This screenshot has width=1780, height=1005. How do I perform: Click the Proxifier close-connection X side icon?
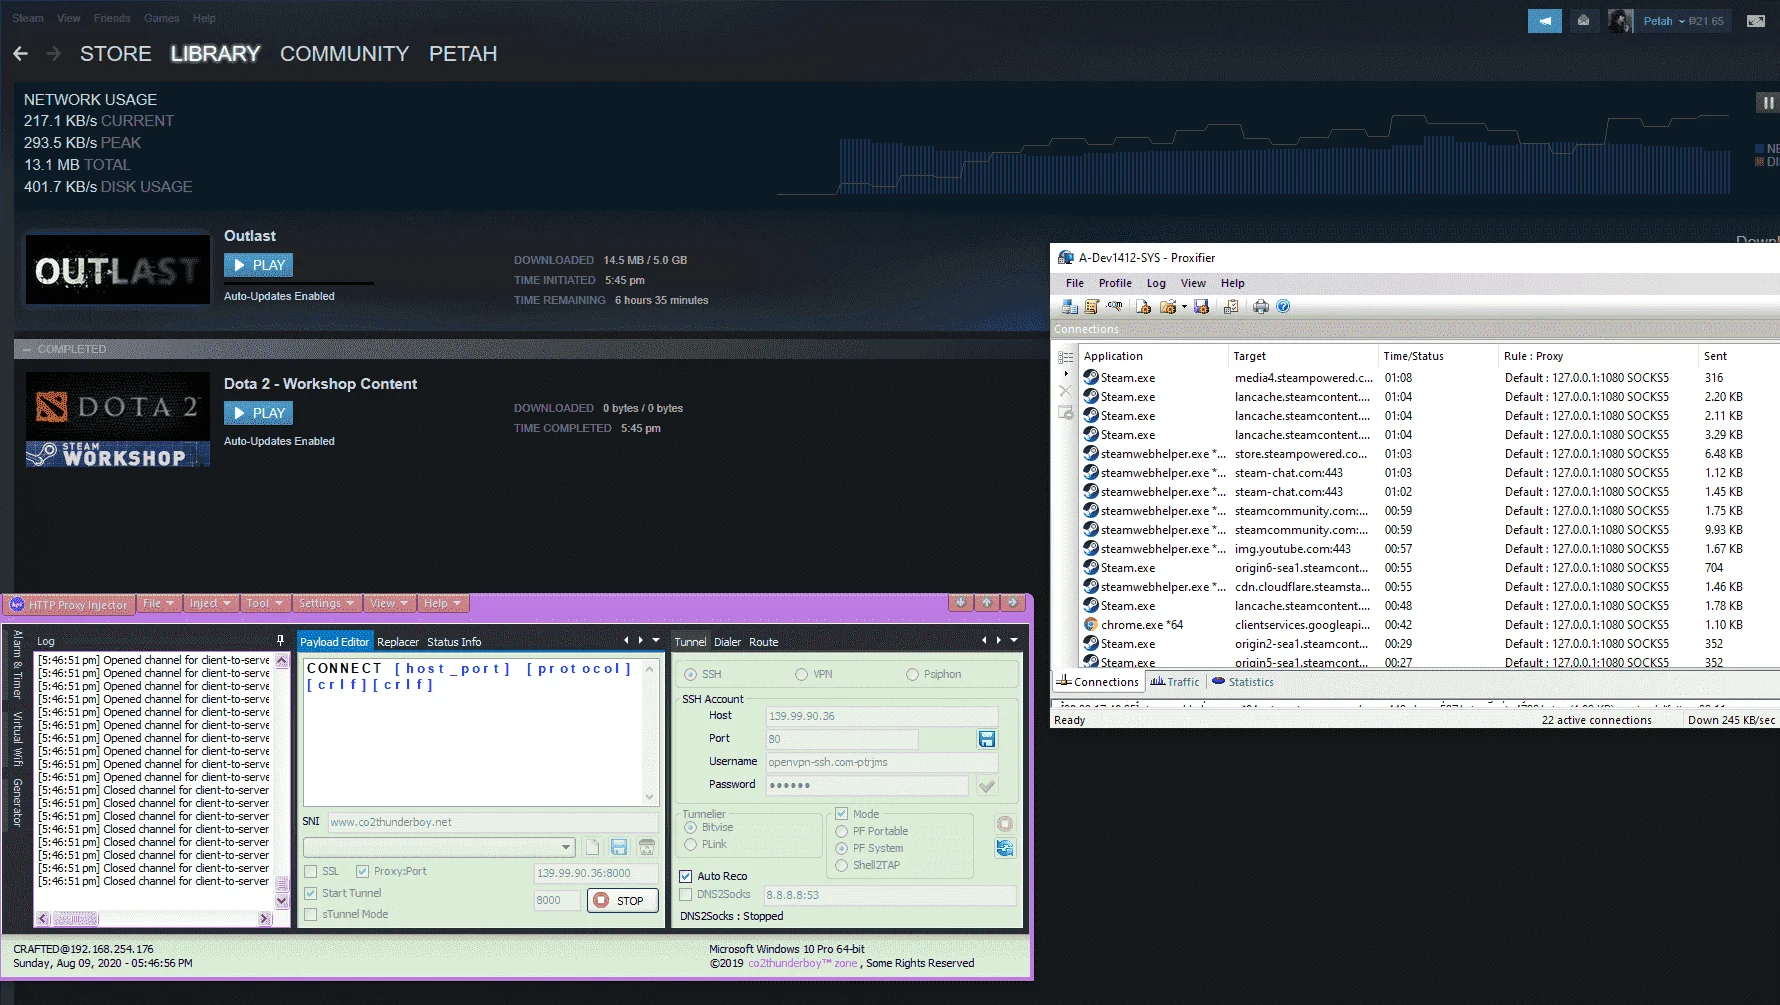[1065, 392]
